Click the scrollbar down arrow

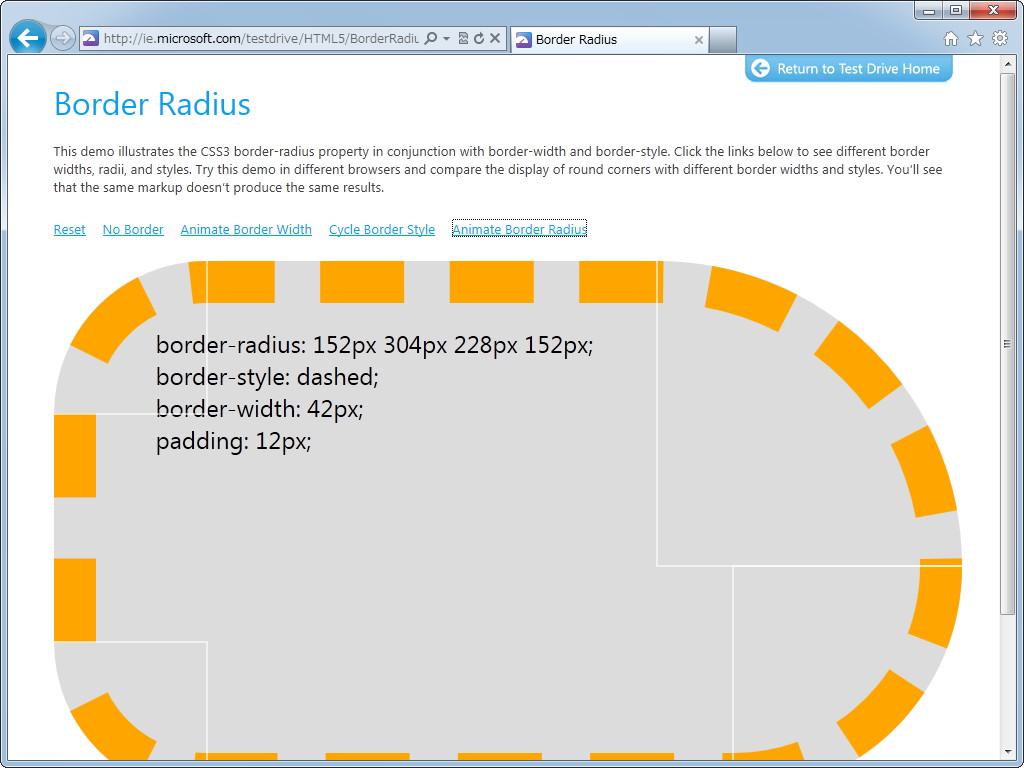point(1006,753)
